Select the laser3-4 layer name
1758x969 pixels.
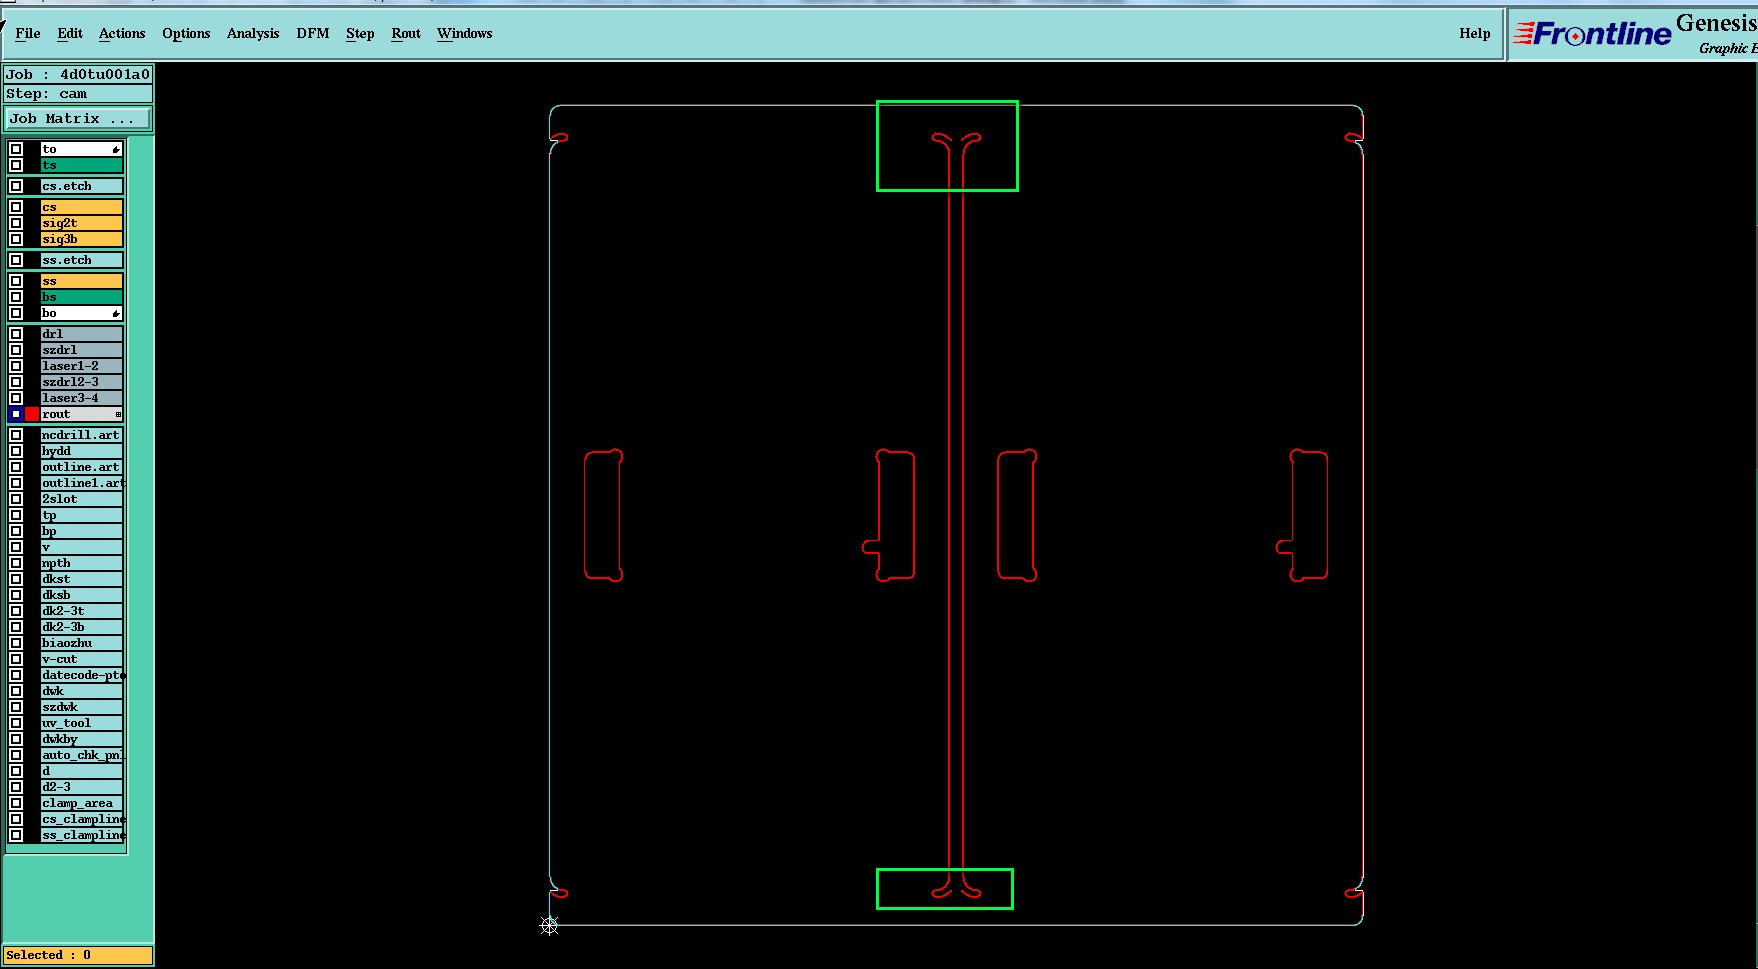[x=82, y=398]
